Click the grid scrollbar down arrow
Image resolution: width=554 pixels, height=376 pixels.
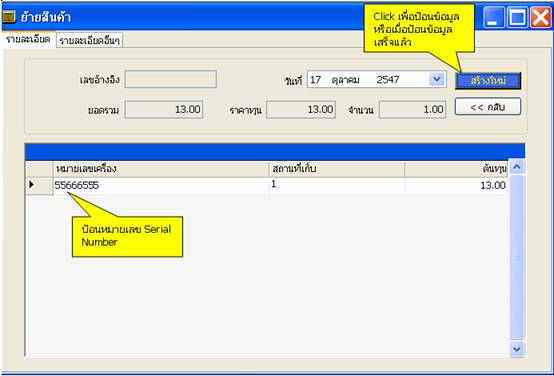click(517, 349)
